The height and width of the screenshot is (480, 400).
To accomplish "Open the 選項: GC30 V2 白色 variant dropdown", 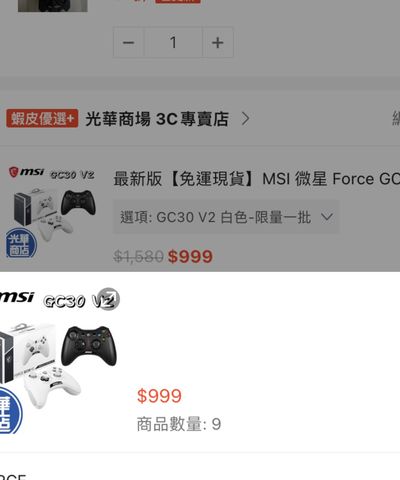I will click(x=226, y=217).
